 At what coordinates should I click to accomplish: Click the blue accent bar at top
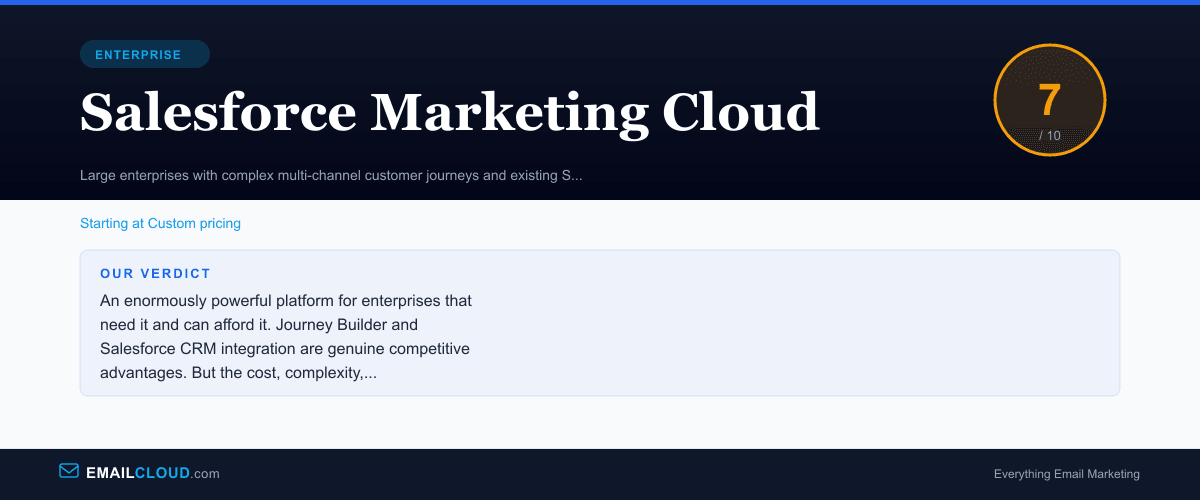[600, 2]
